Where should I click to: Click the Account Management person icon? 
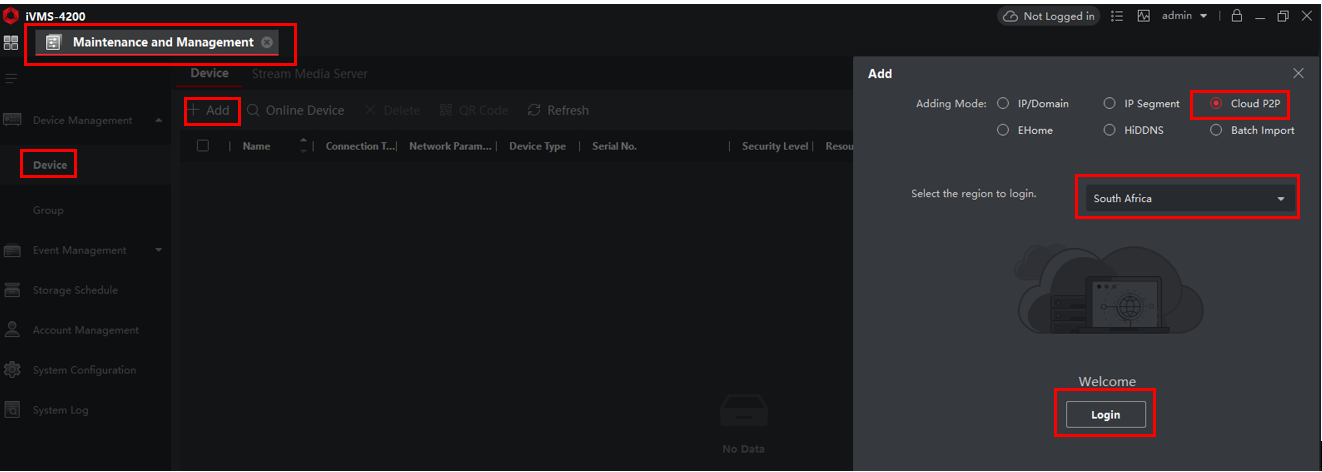(13, 330)
